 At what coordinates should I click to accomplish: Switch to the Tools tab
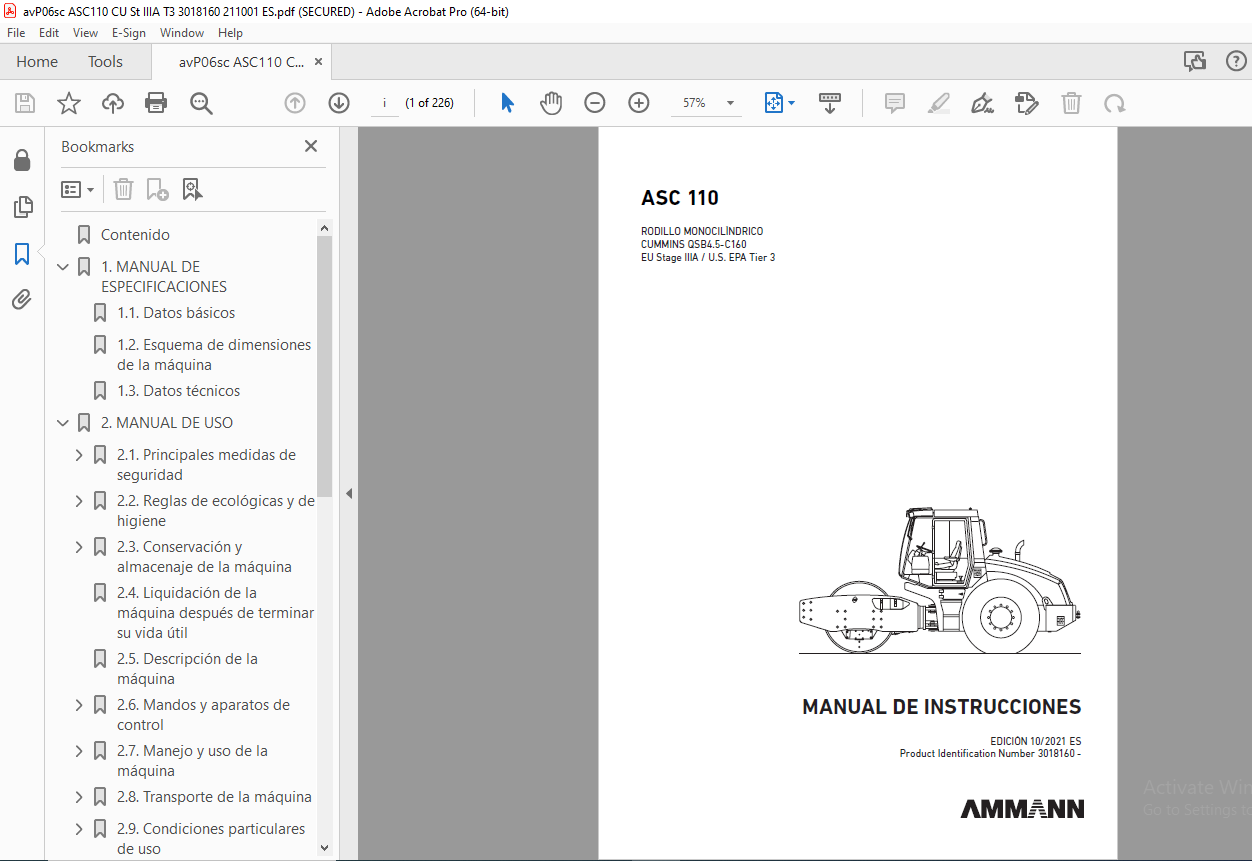(105, 62)
